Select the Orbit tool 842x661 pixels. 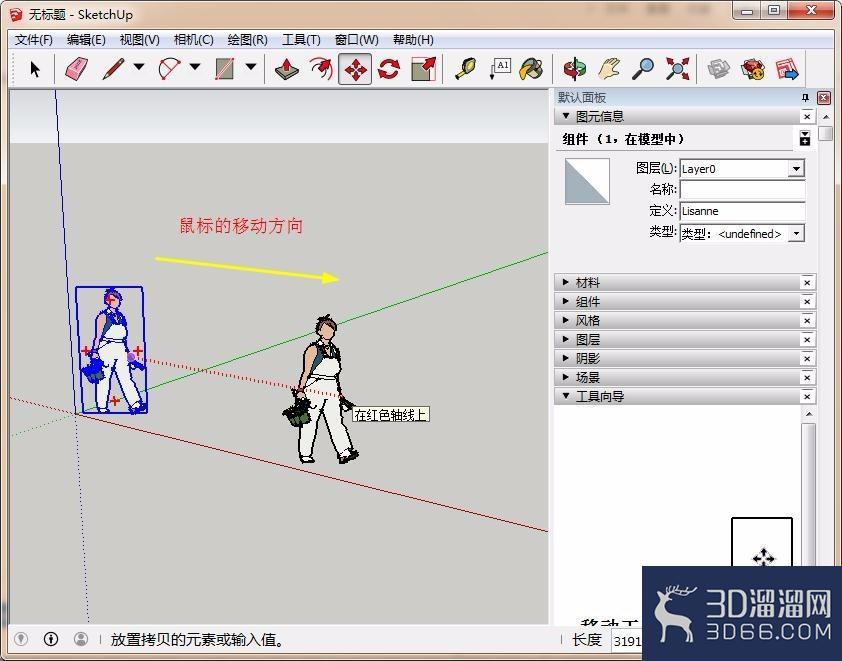tap(575, 69)
